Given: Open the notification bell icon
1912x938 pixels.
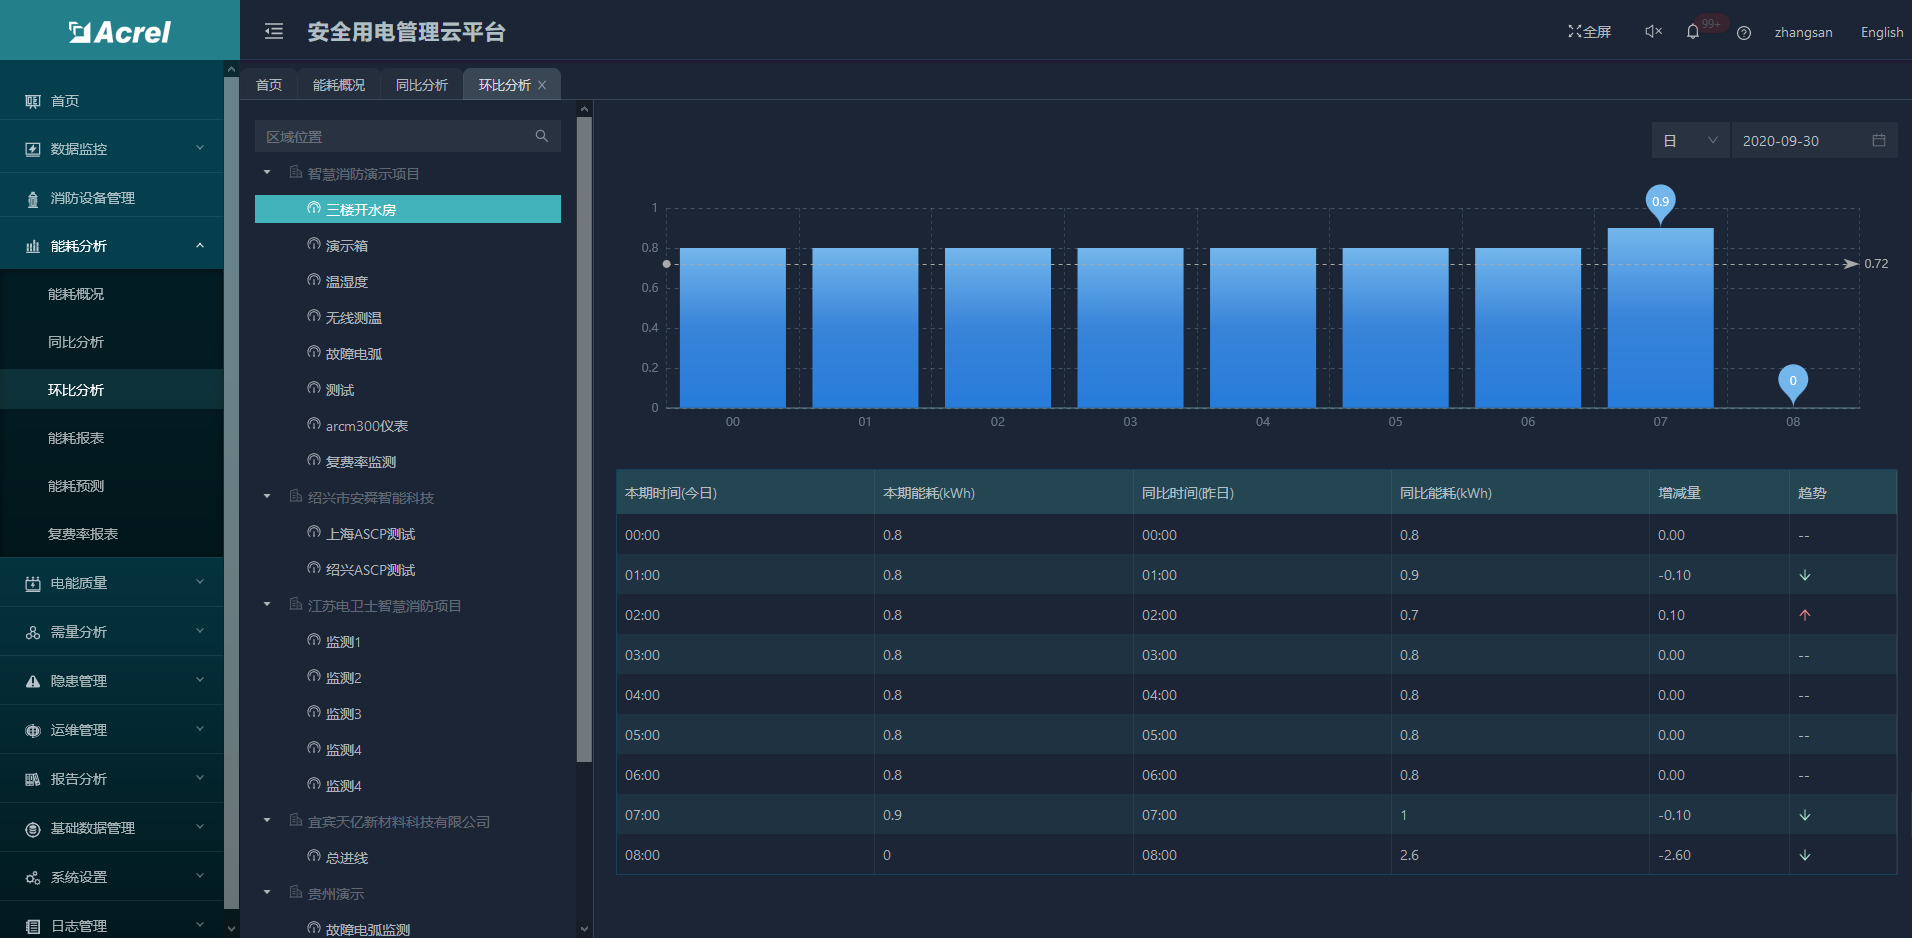Looking at the screenshot, I should click(1693, 32).
